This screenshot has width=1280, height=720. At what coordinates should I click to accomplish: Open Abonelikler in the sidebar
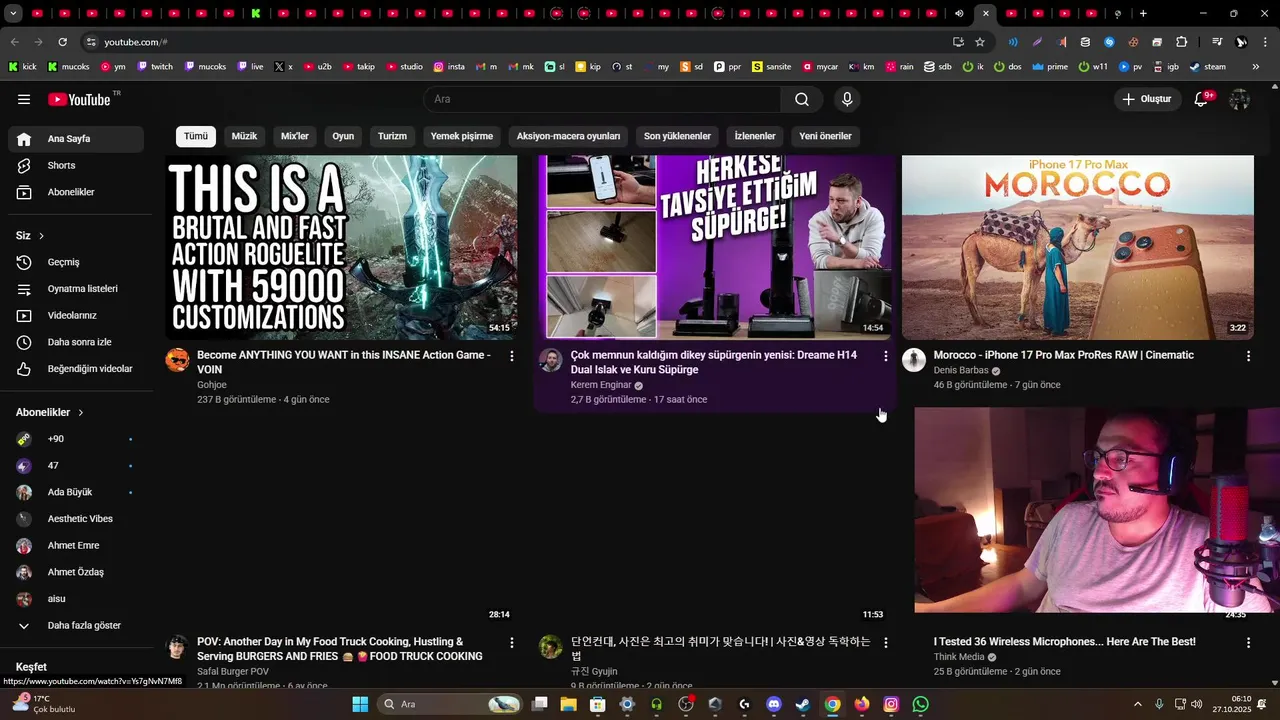(76, 192)
